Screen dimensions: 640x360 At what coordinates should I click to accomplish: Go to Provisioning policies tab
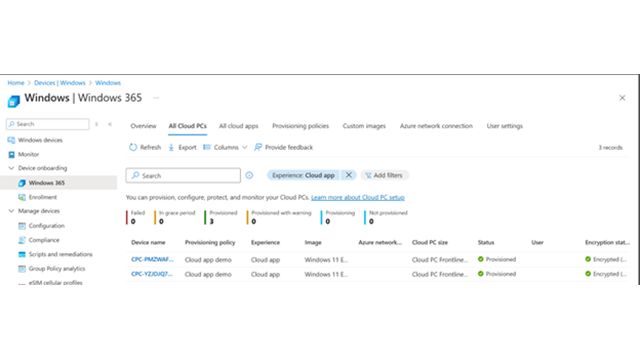coord(300,126)
